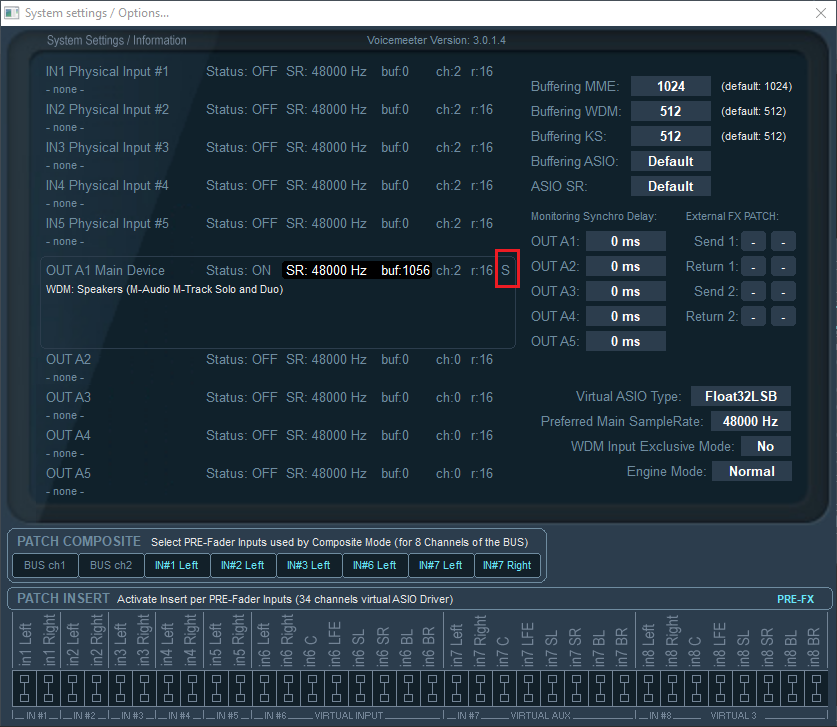Open Preferred Main SampleRate 48000 Hz selector
Viewport: 837px width, 727px height.
[750, 421]
